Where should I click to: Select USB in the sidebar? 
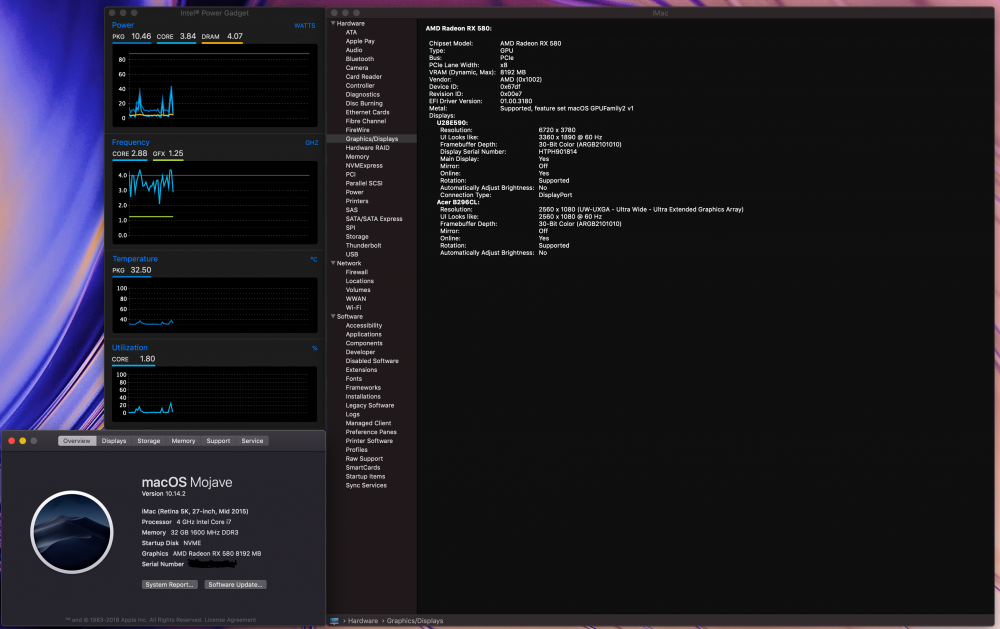click(x=352, y=255)
